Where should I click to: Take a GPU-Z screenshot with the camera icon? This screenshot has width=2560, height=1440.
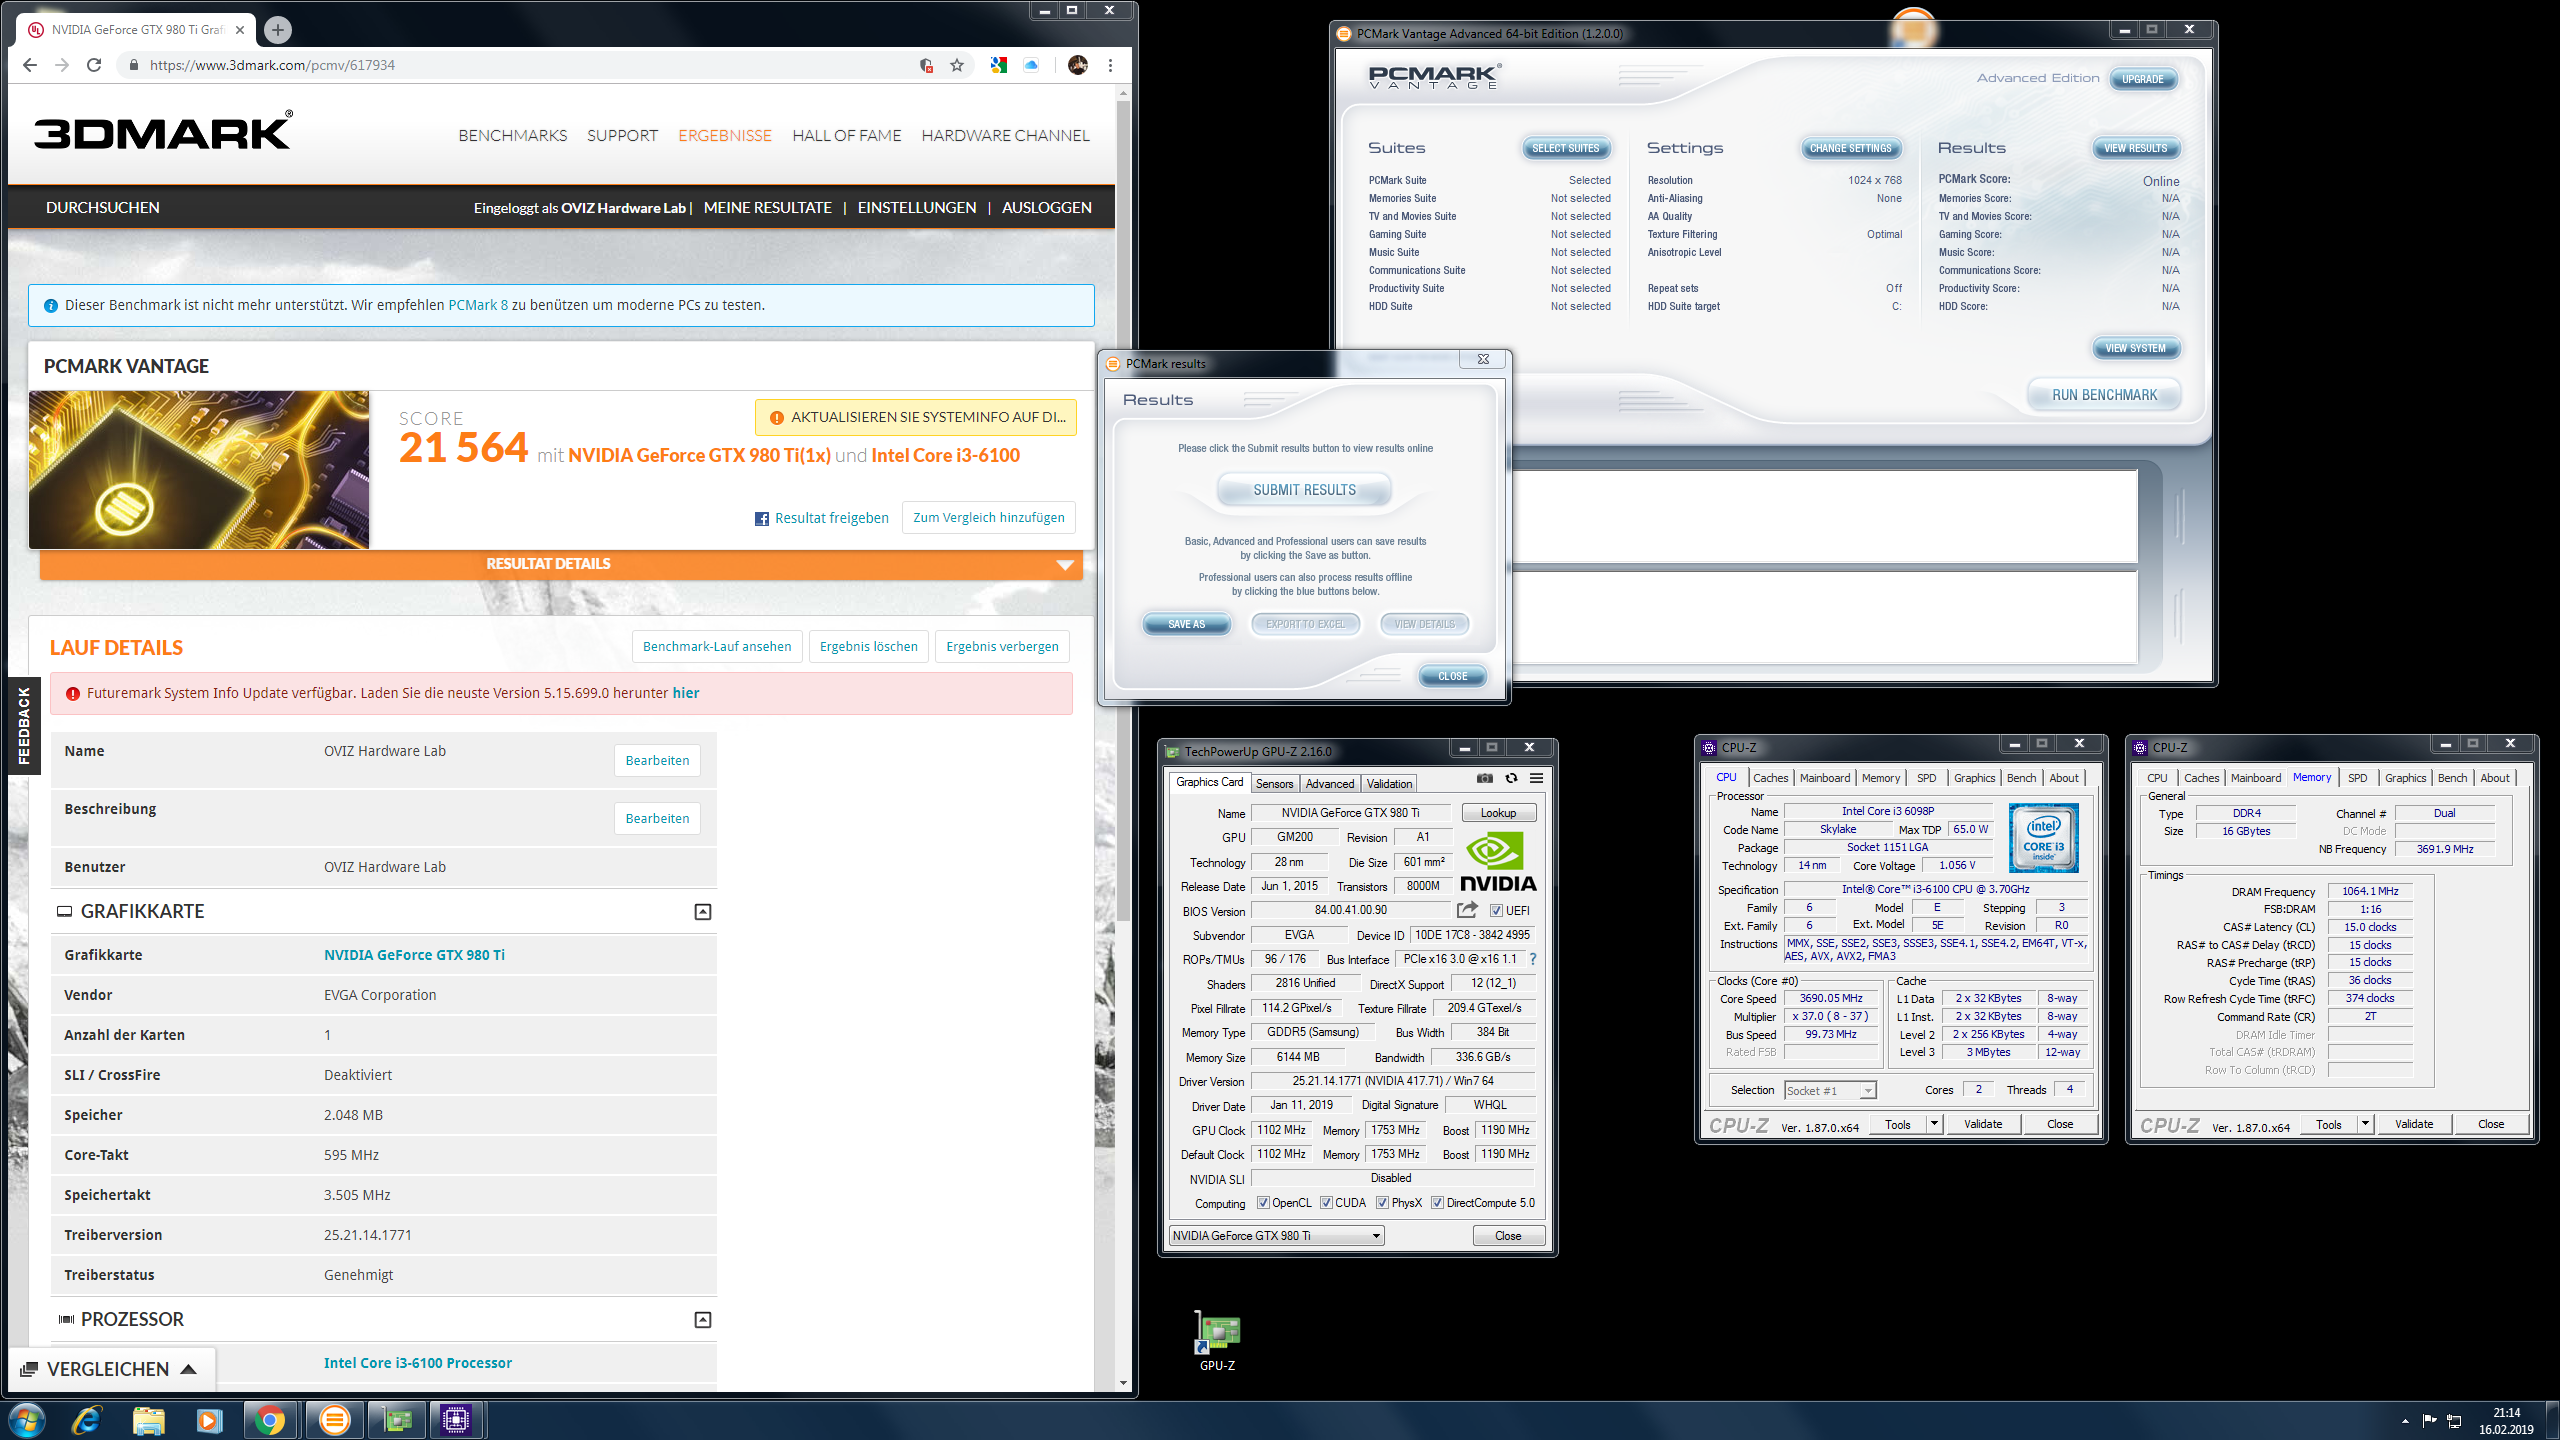(x=1485, y=778)
